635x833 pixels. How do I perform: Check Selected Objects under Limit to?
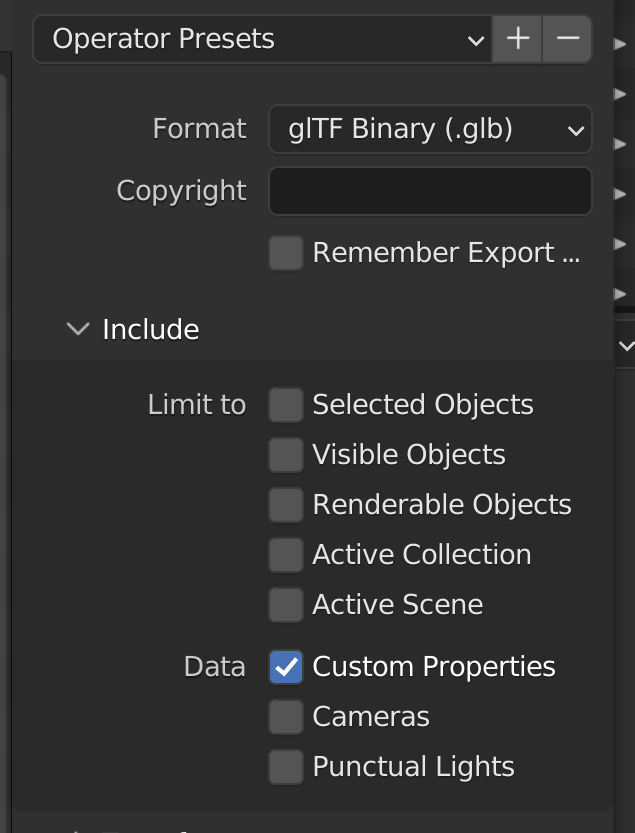click(x=286, y=405)
